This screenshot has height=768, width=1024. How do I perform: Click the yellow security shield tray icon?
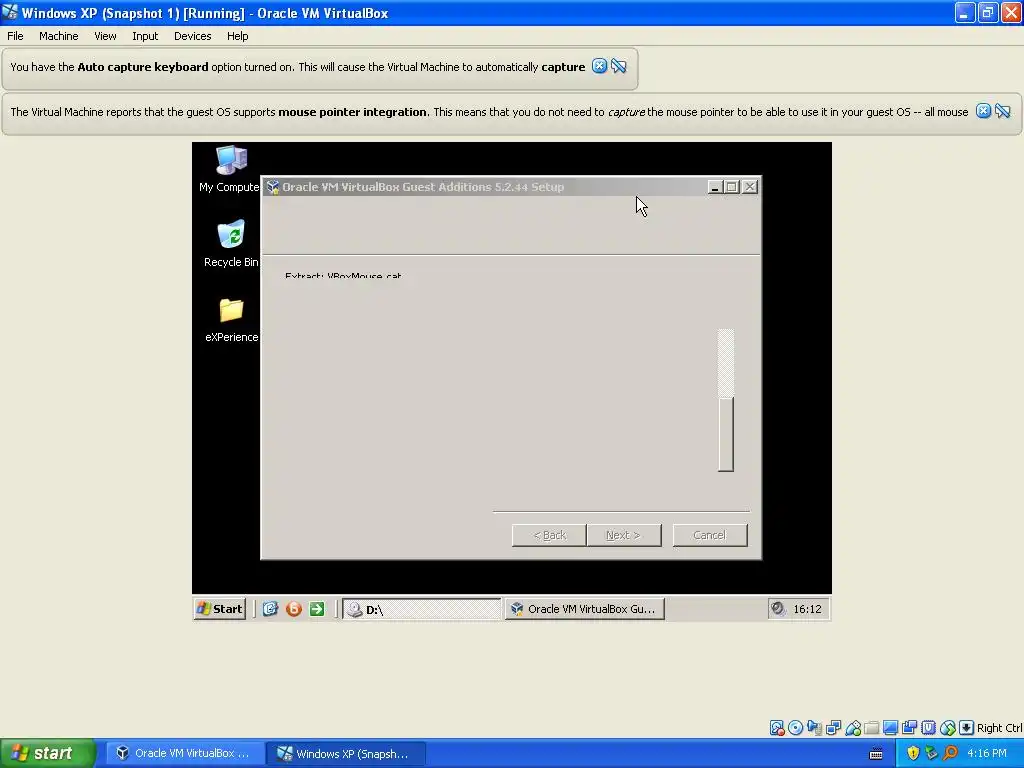coord(913,754)
